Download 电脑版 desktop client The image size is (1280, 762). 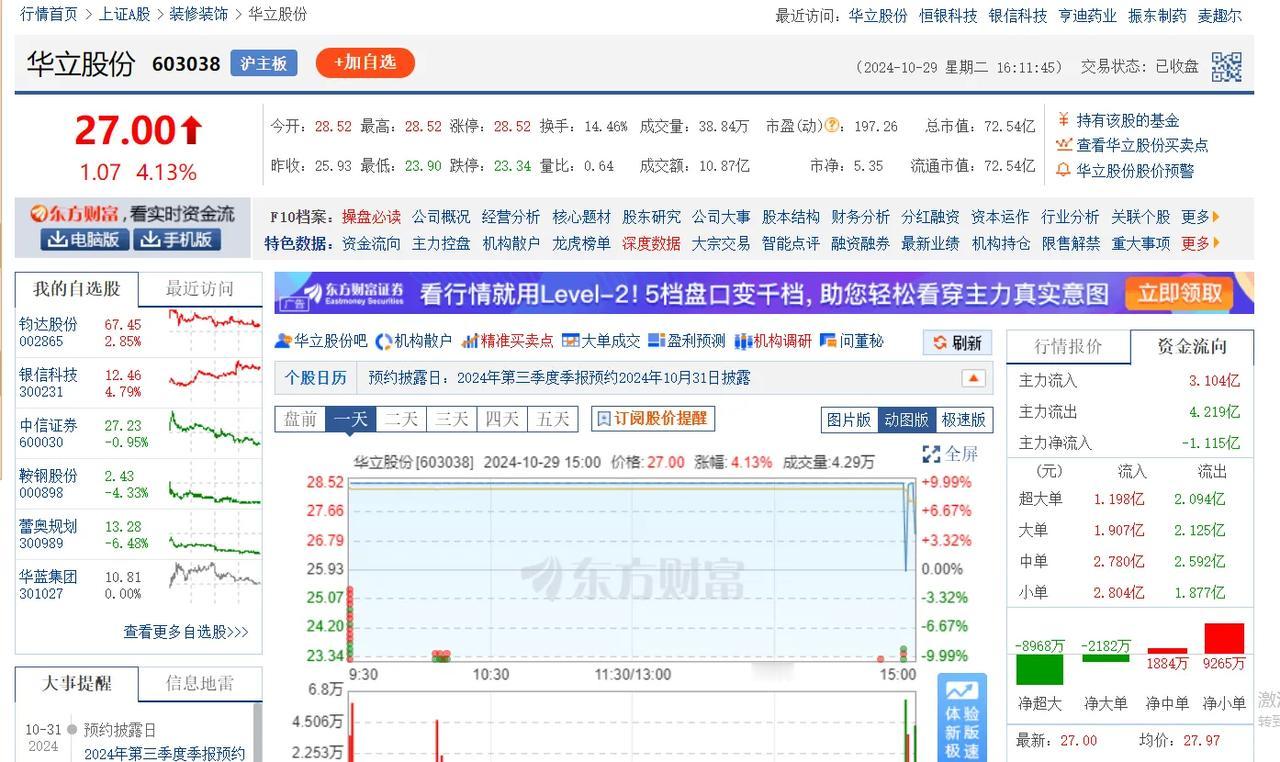tap(85, 240)
